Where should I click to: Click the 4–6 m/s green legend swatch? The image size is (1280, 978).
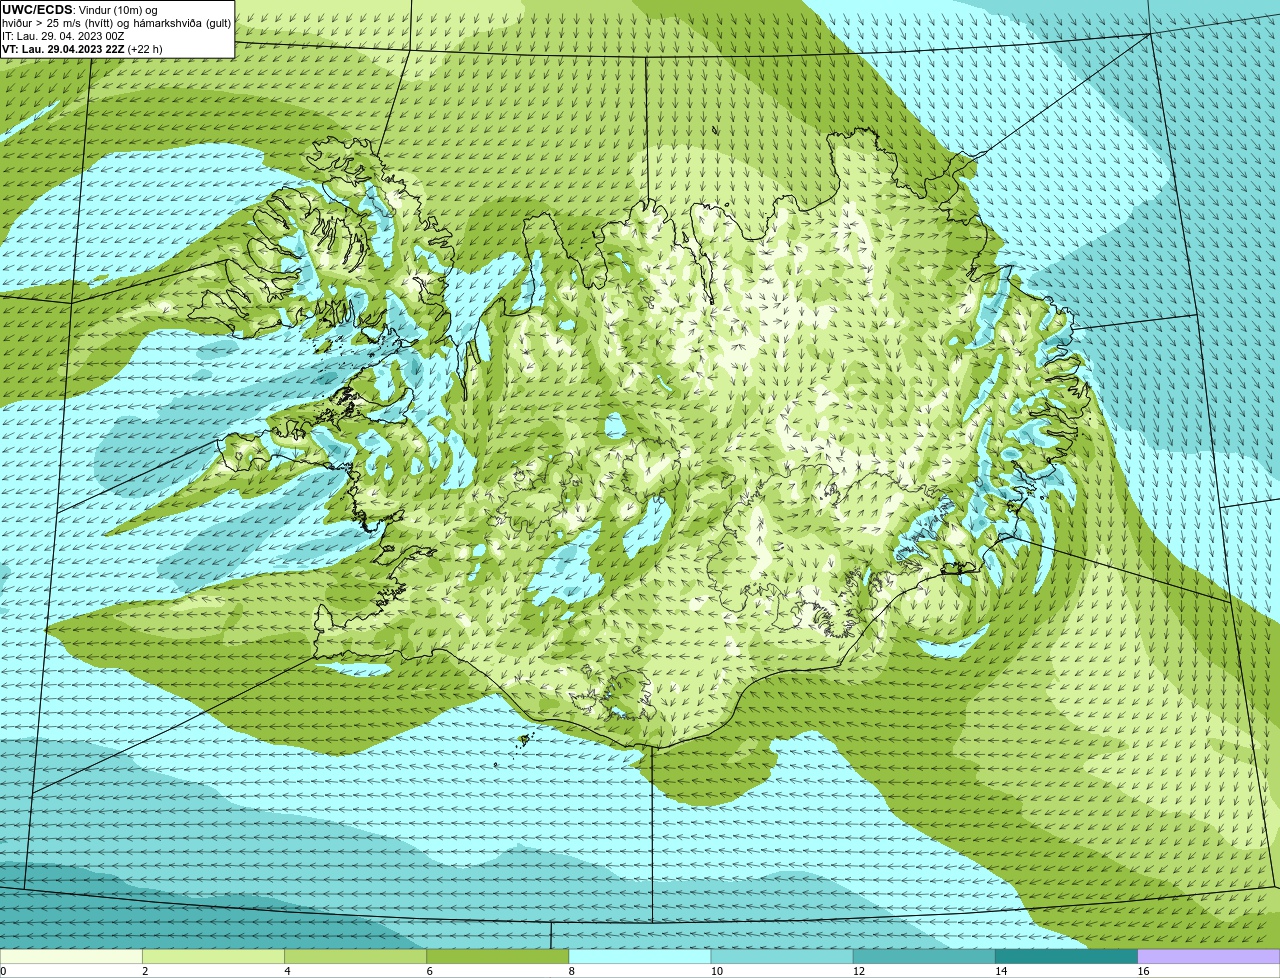pos(355,956)
